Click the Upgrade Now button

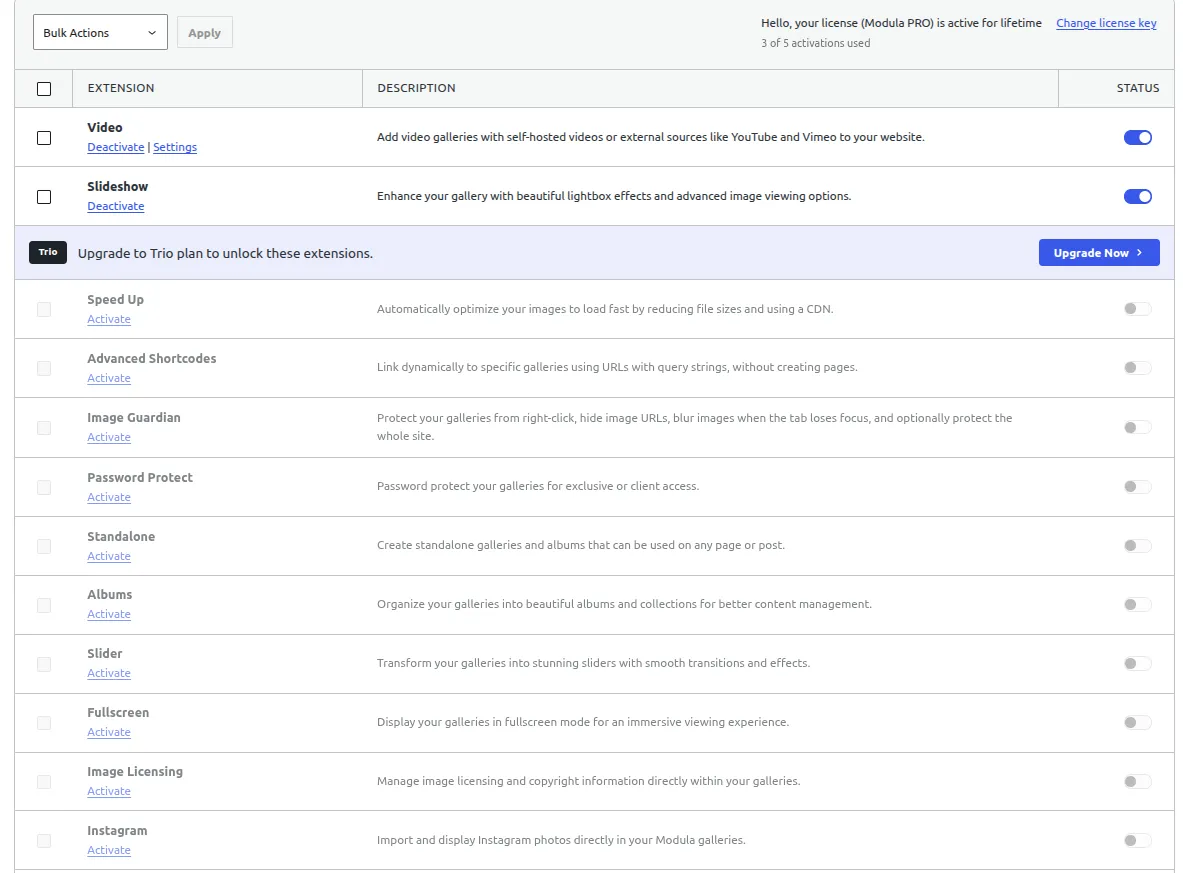tap(1098, 253)
